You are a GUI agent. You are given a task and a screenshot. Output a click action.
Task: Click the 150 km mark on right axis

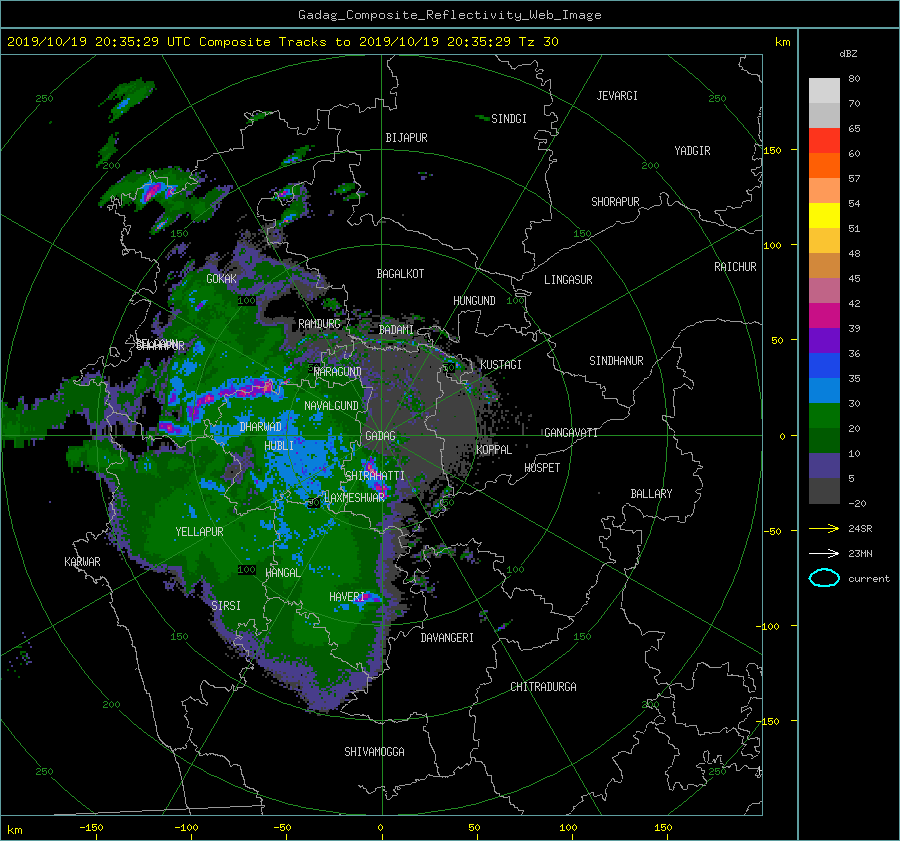772,150
